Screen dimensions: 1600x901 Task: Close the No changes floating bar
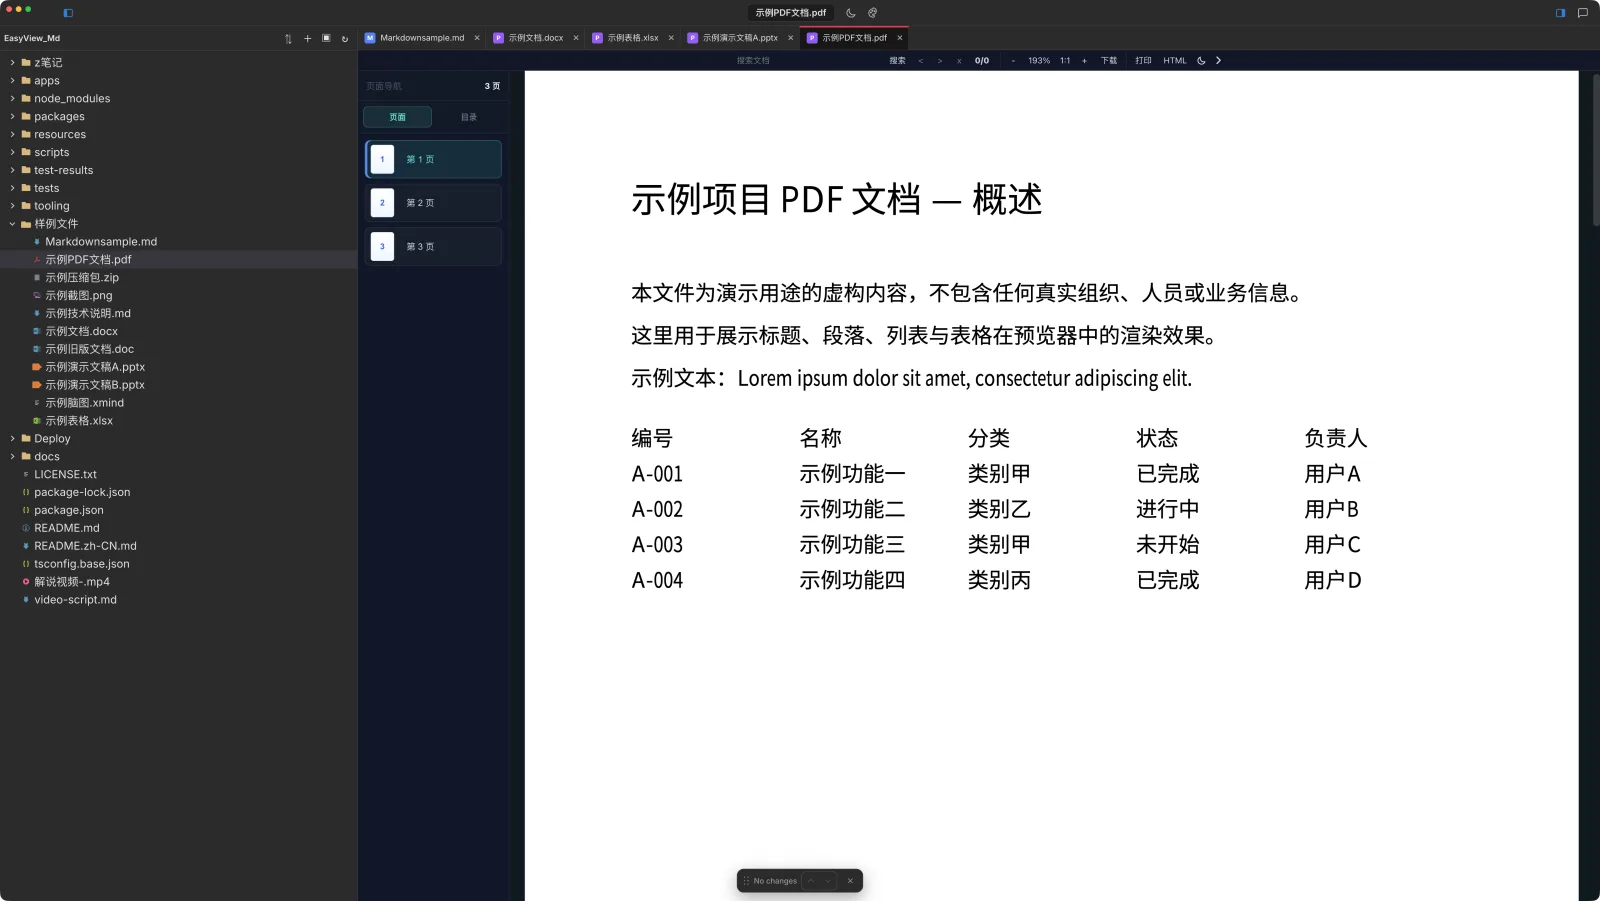850,881
